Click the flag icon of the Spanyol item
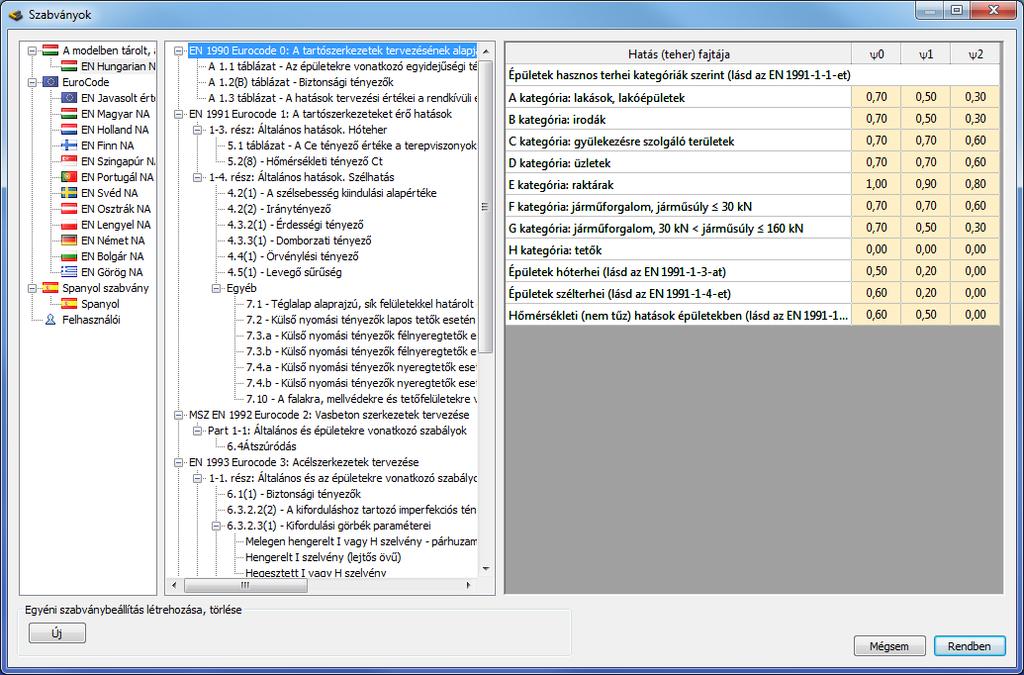Viewport: 1024px width, 675px height. 69,304
